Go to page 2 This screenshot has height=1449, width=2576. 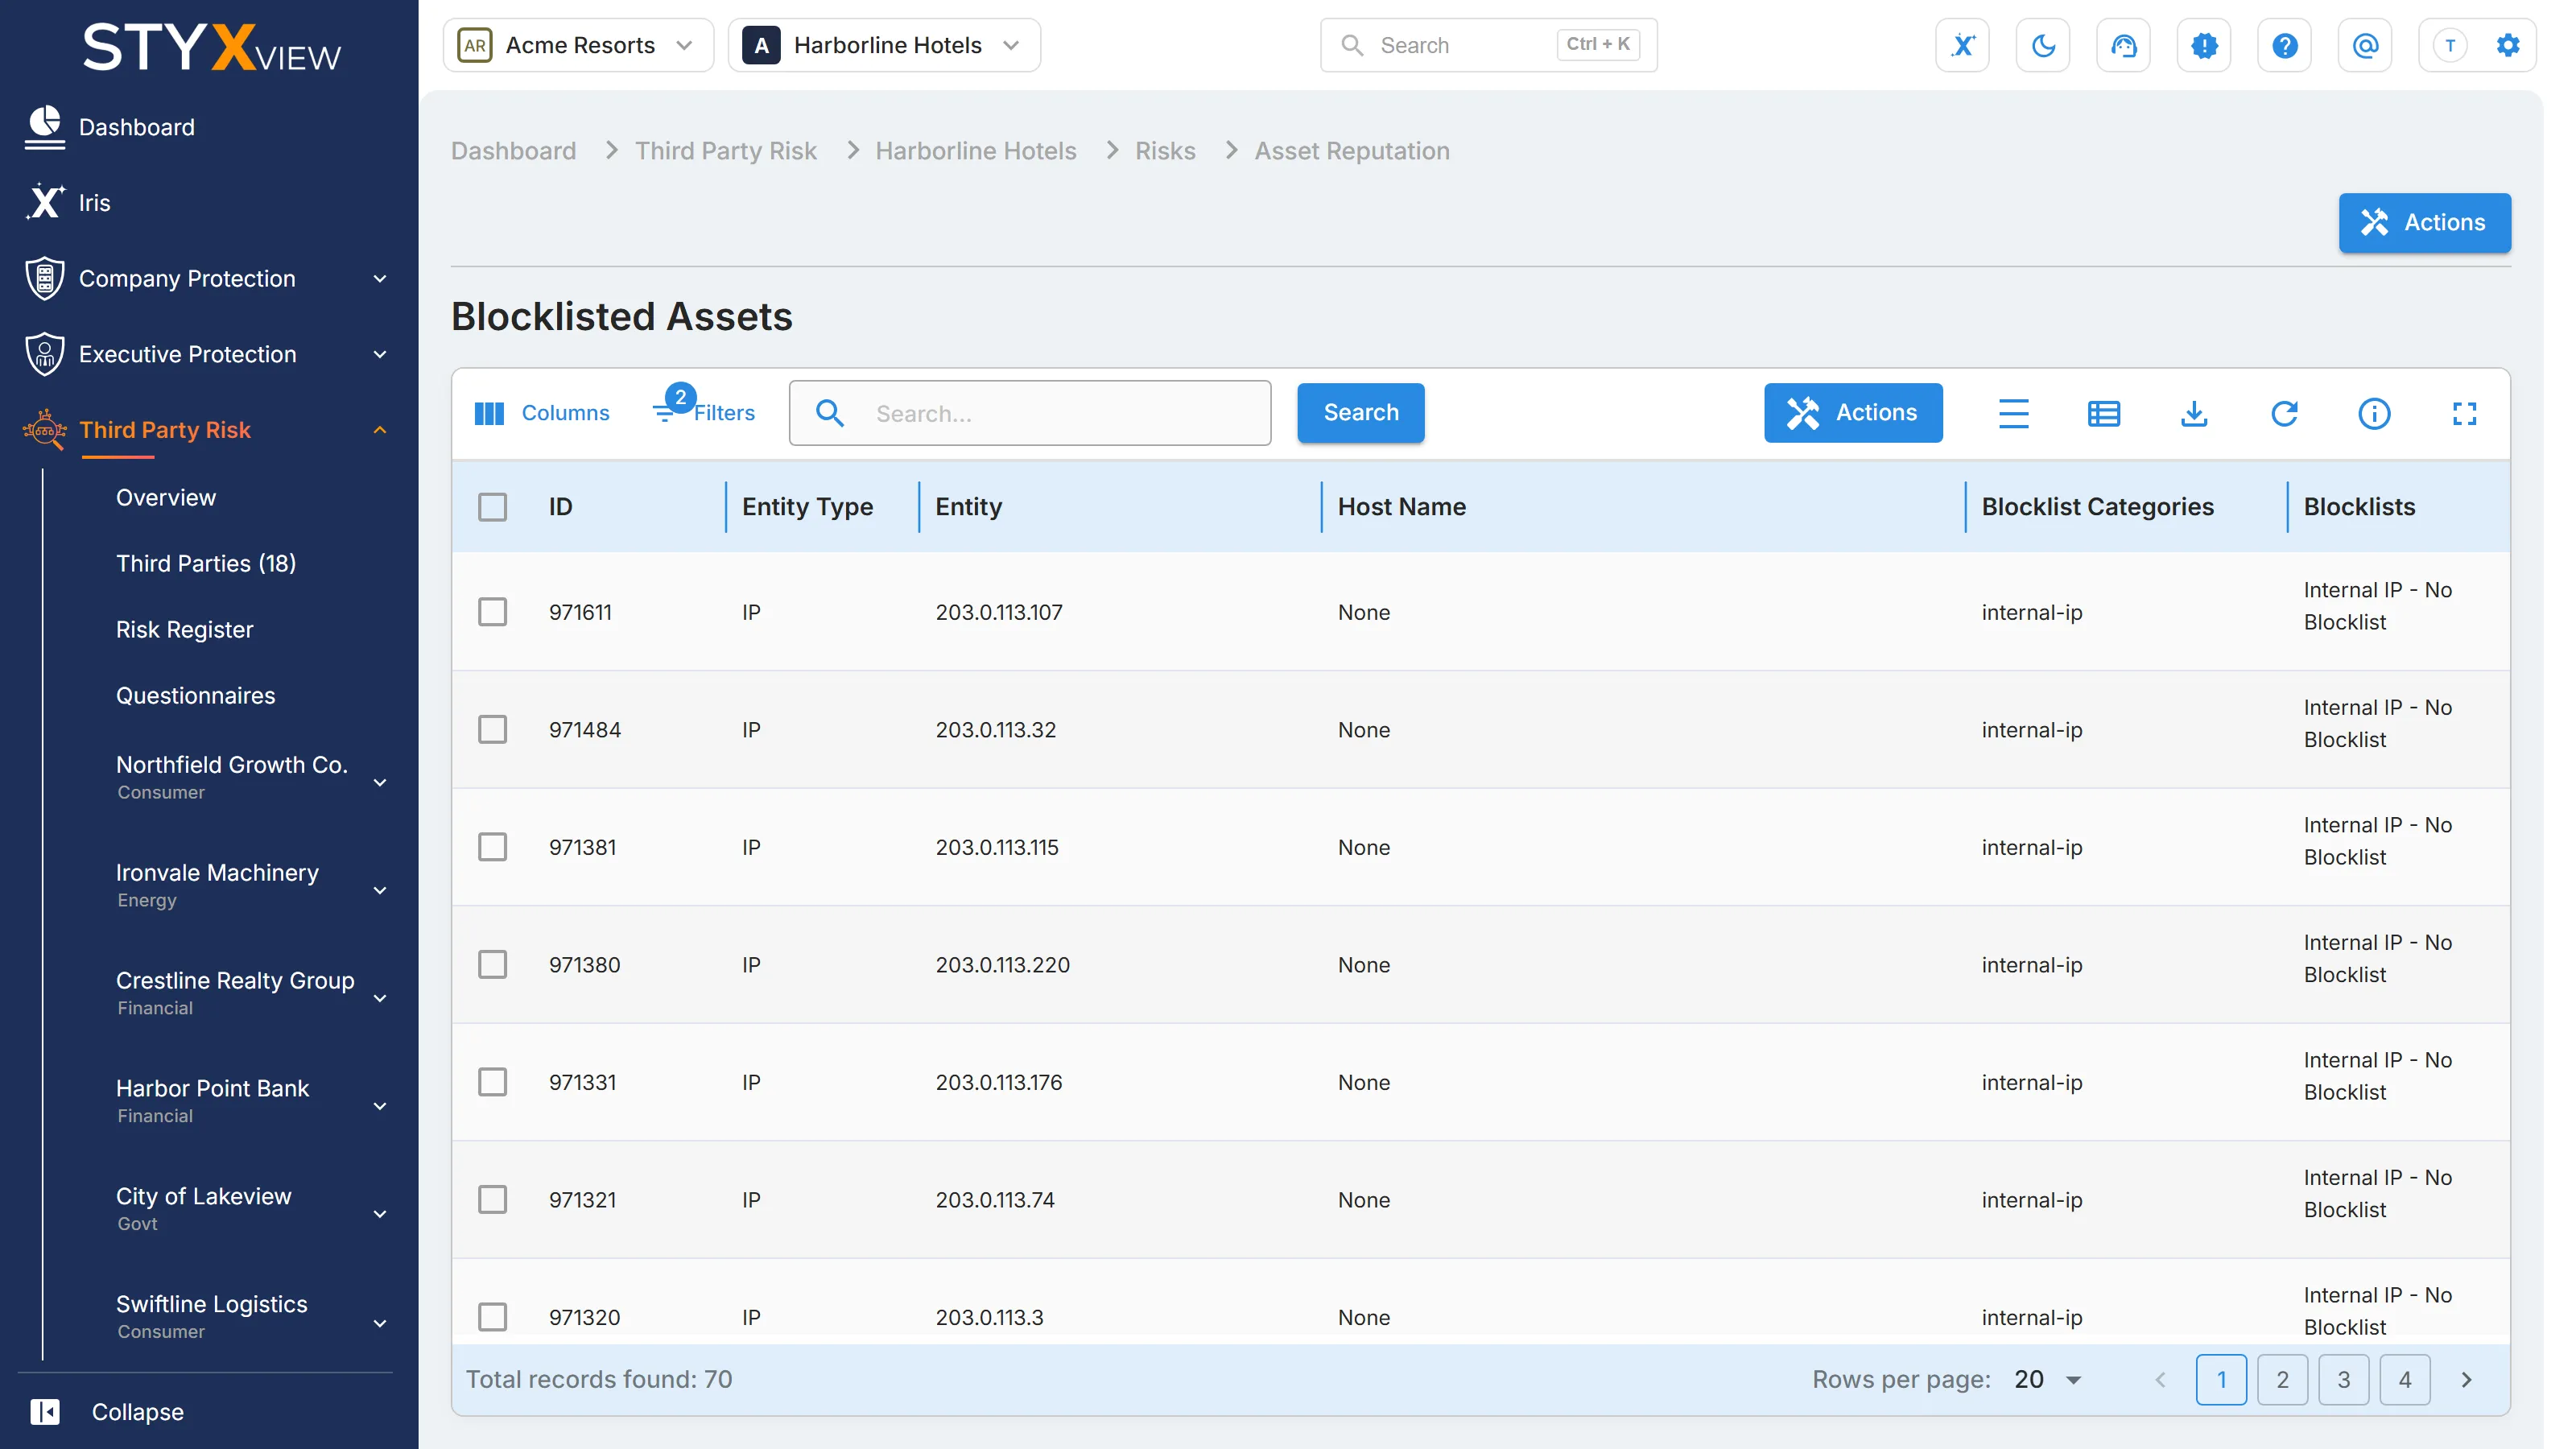(x=2282, y=1379)
